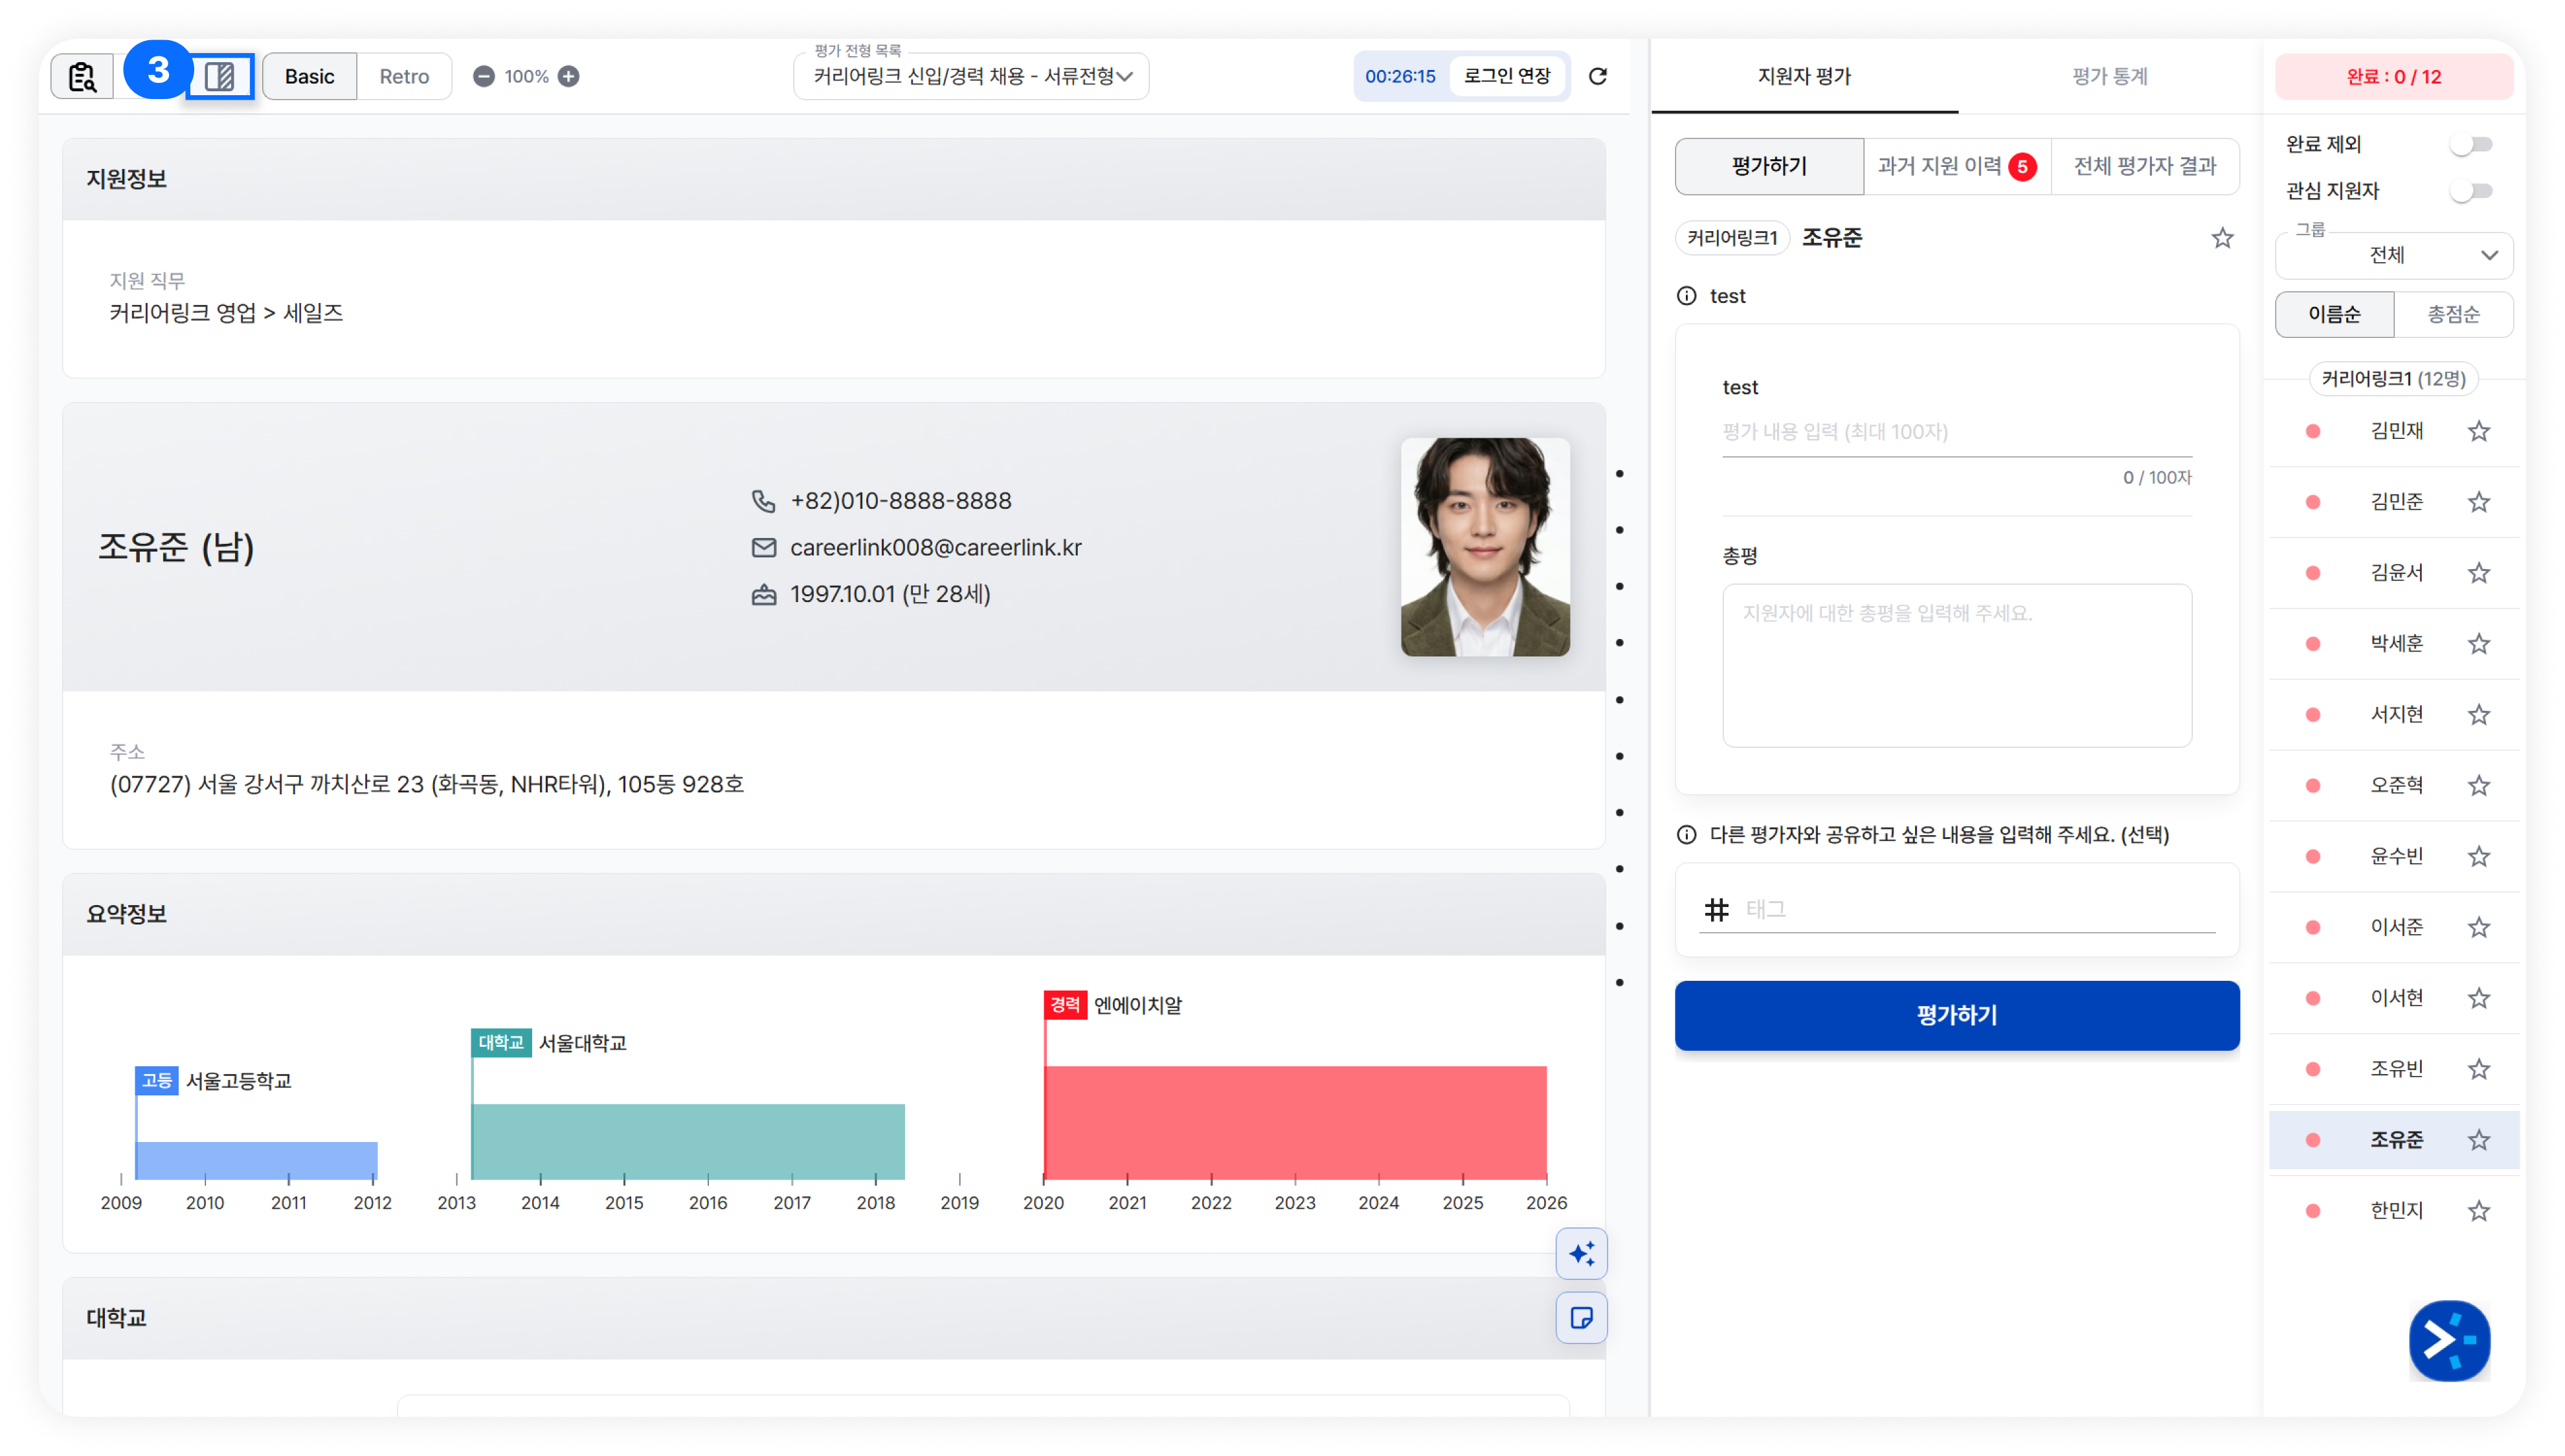This screenshot has width=2565, height=1456.
Task: Mark 김민재 as favorite with star
Action: pos(2478,431)
